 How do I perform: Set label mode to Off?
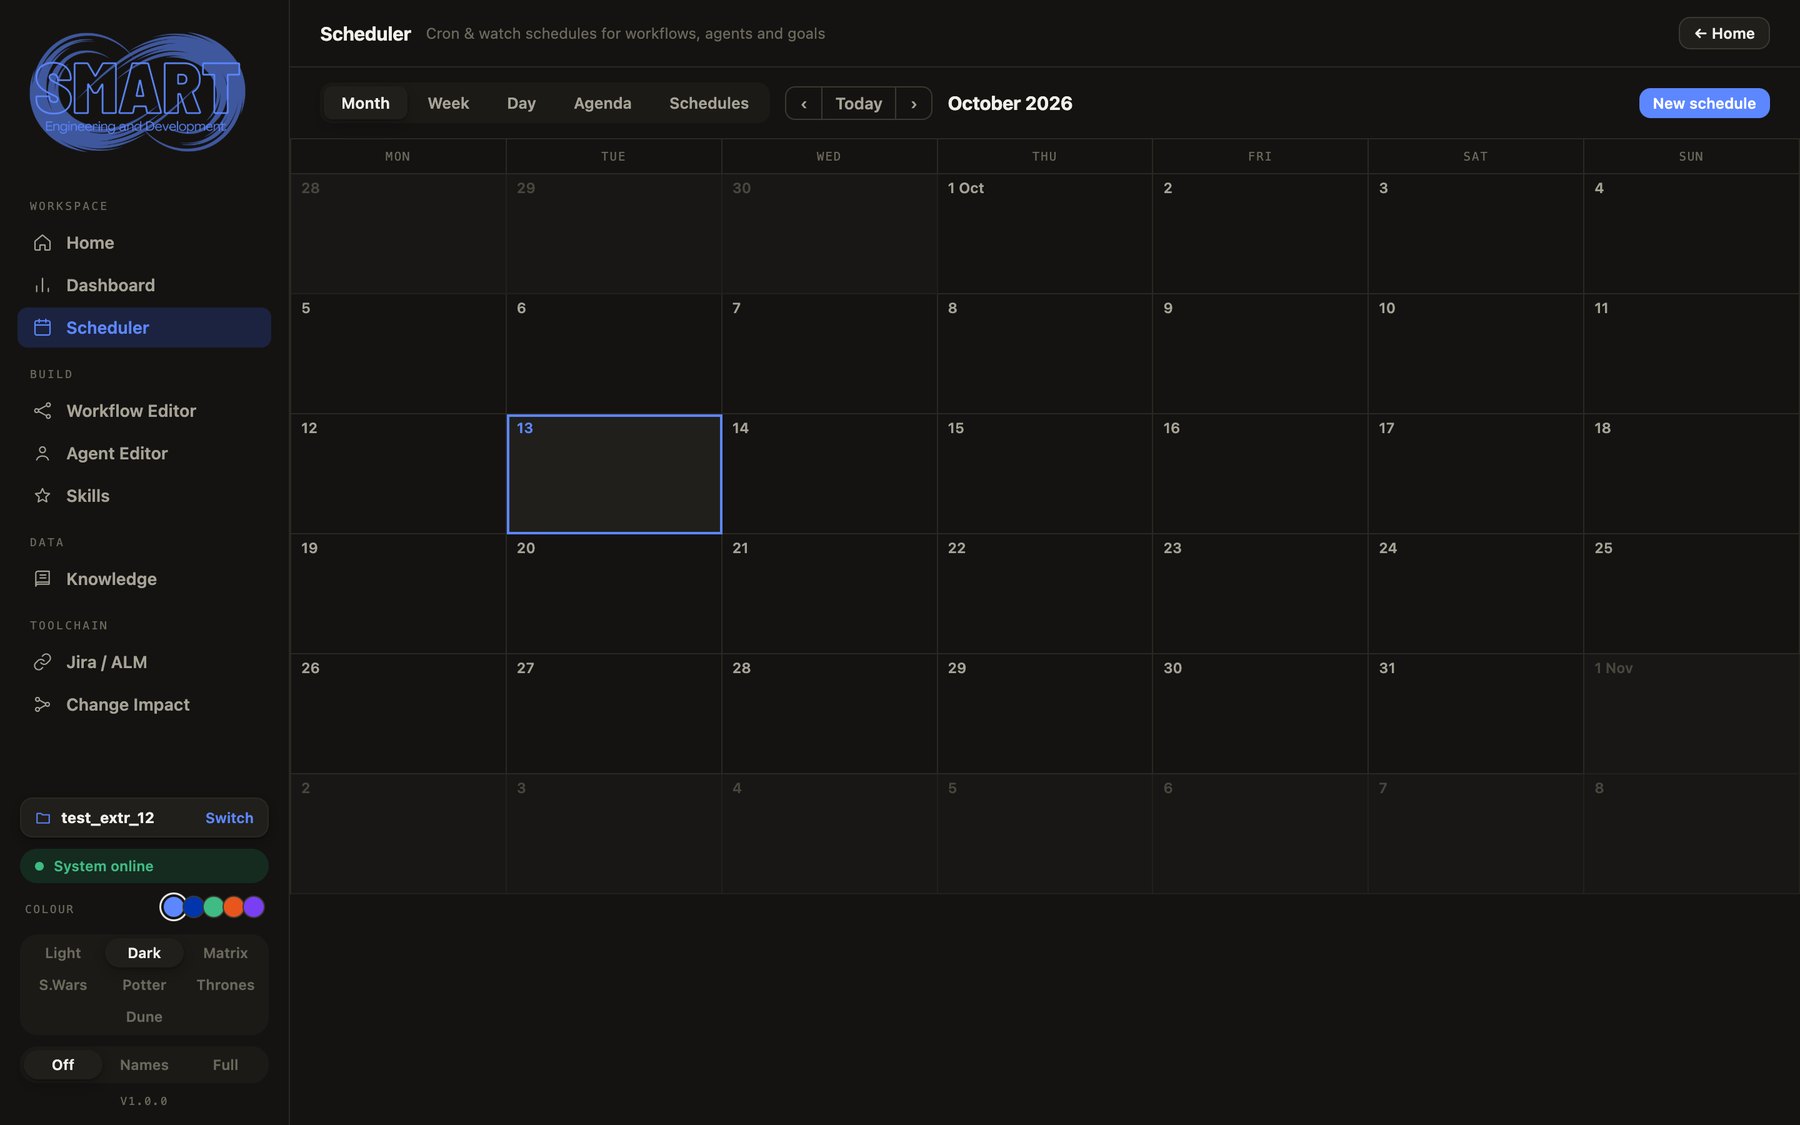click(x=63, y=1065)
